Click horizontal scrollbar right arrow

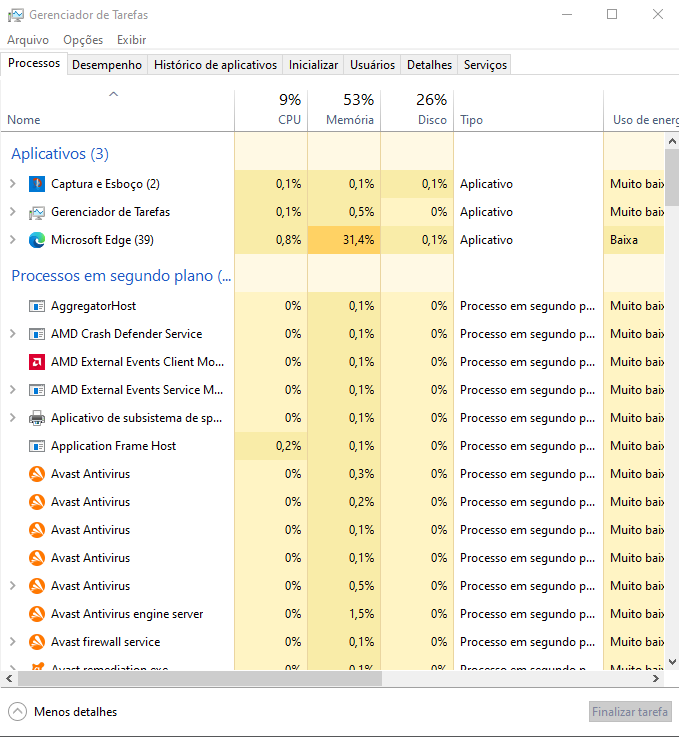[x=656, y=678]
